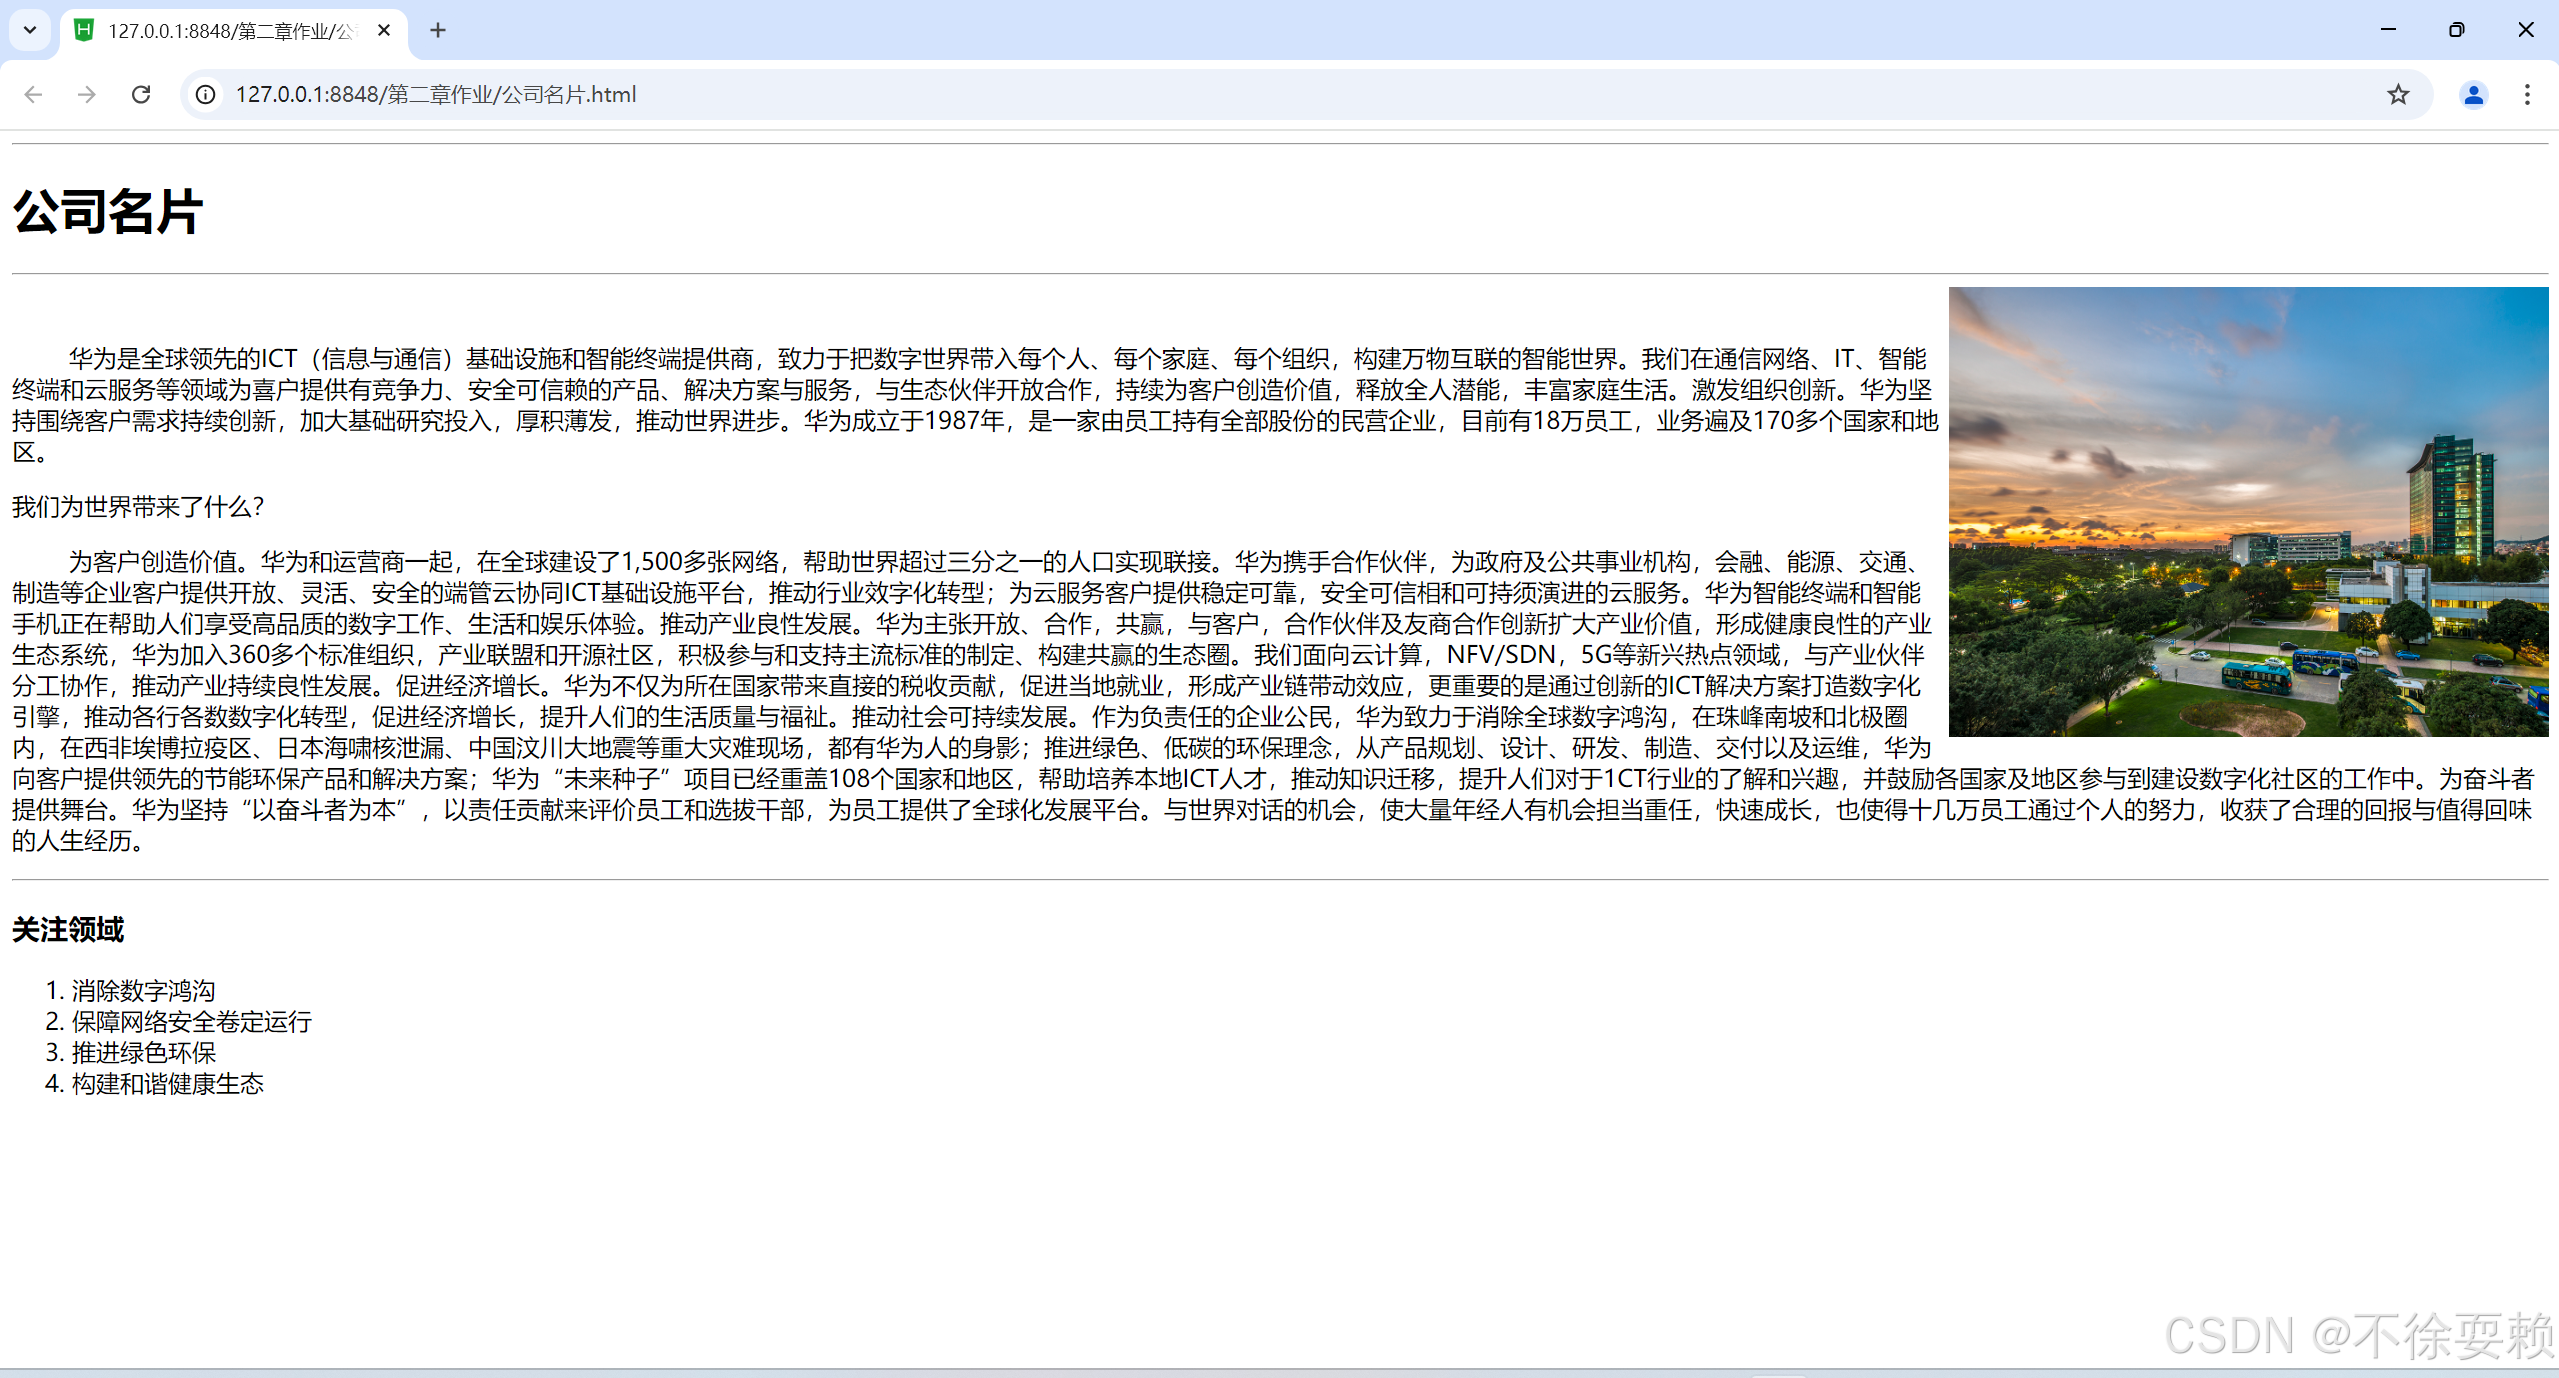
Task: Open the Chrome profile avatar
Action: tap(2473, 94)
